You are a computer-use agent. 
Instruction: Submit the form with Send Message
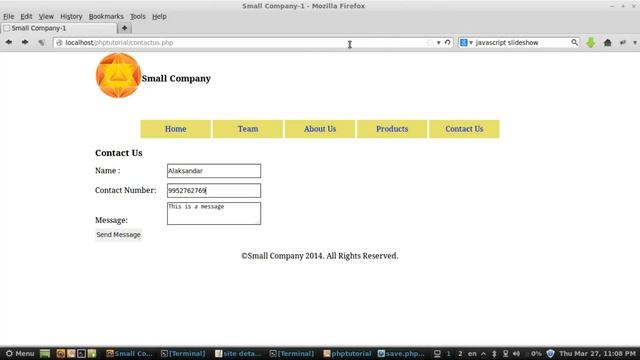point(118,235)
